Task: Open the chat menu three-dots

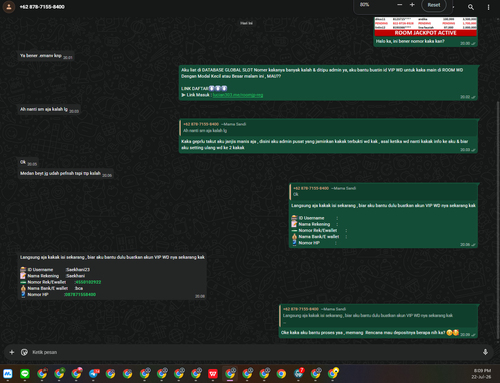Action: point(488,7)
